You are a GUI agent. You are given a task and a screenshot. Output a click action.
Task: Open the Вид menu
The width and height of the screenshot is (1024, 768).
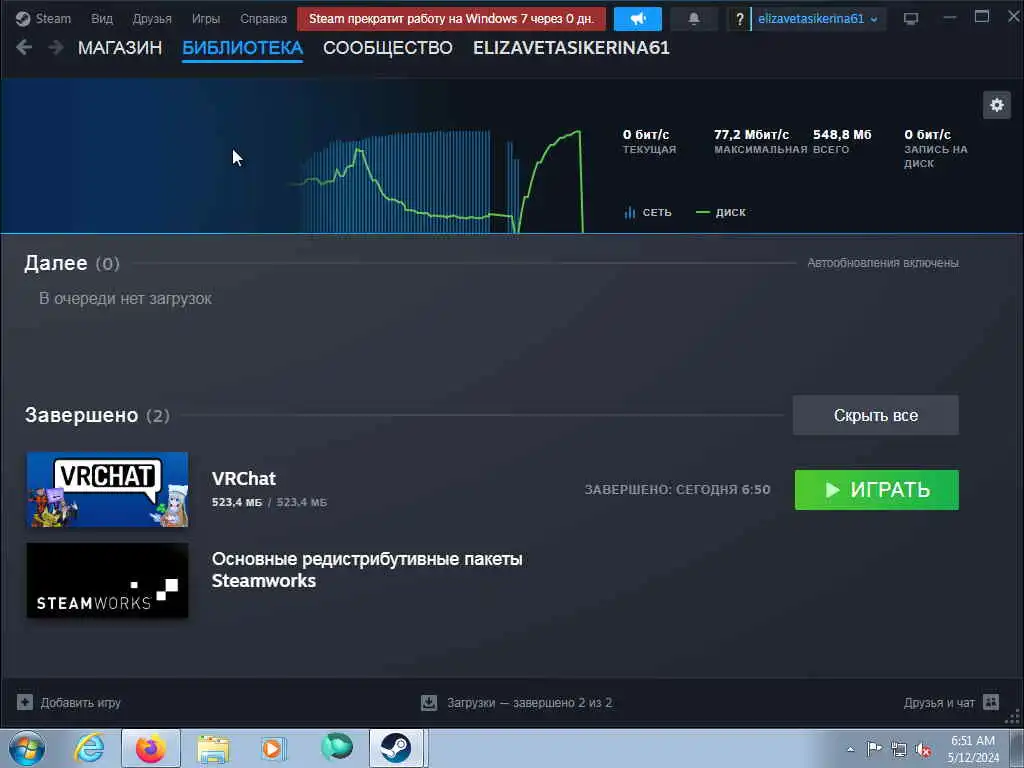pos(102,18)
